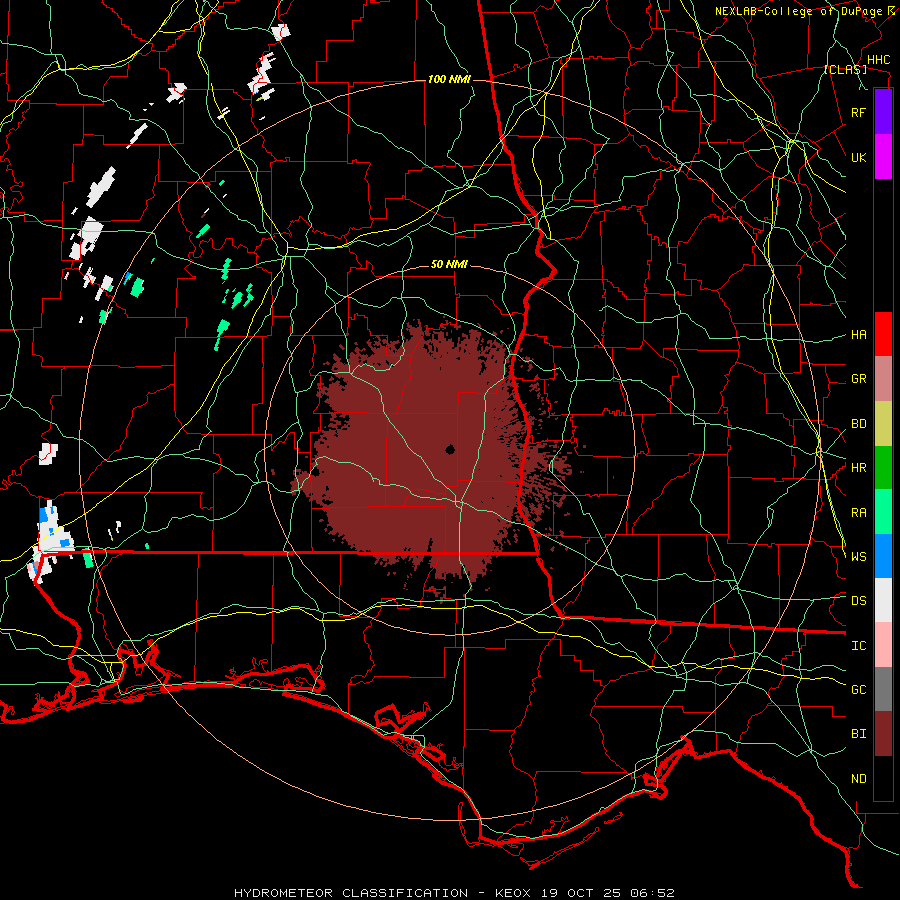Viewport: 900px width, 900px height.
Task: Click the GC legend label
Action: pos(858,690)
